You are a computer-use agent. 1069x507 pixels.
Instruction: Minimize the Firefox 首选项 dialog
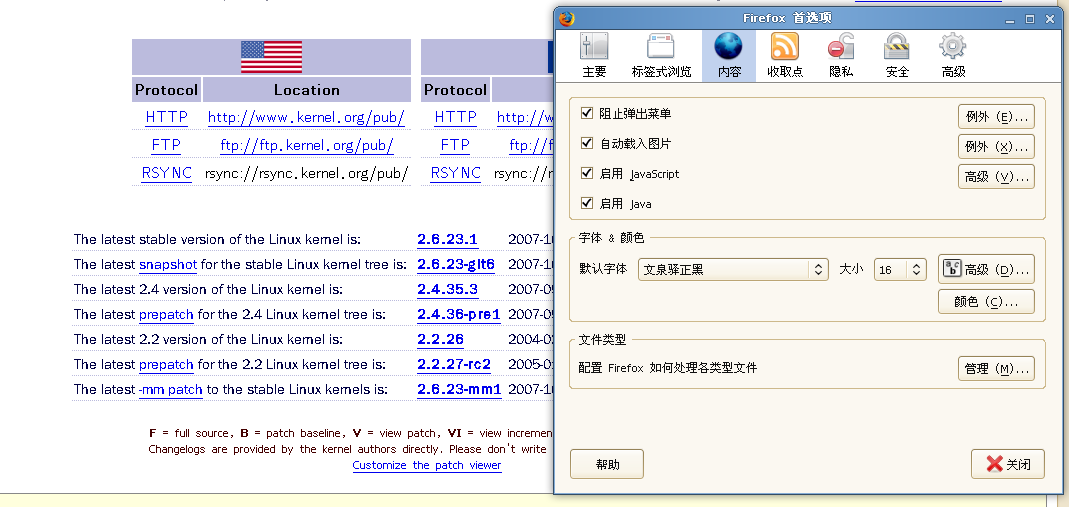(x=1011, y=18)
